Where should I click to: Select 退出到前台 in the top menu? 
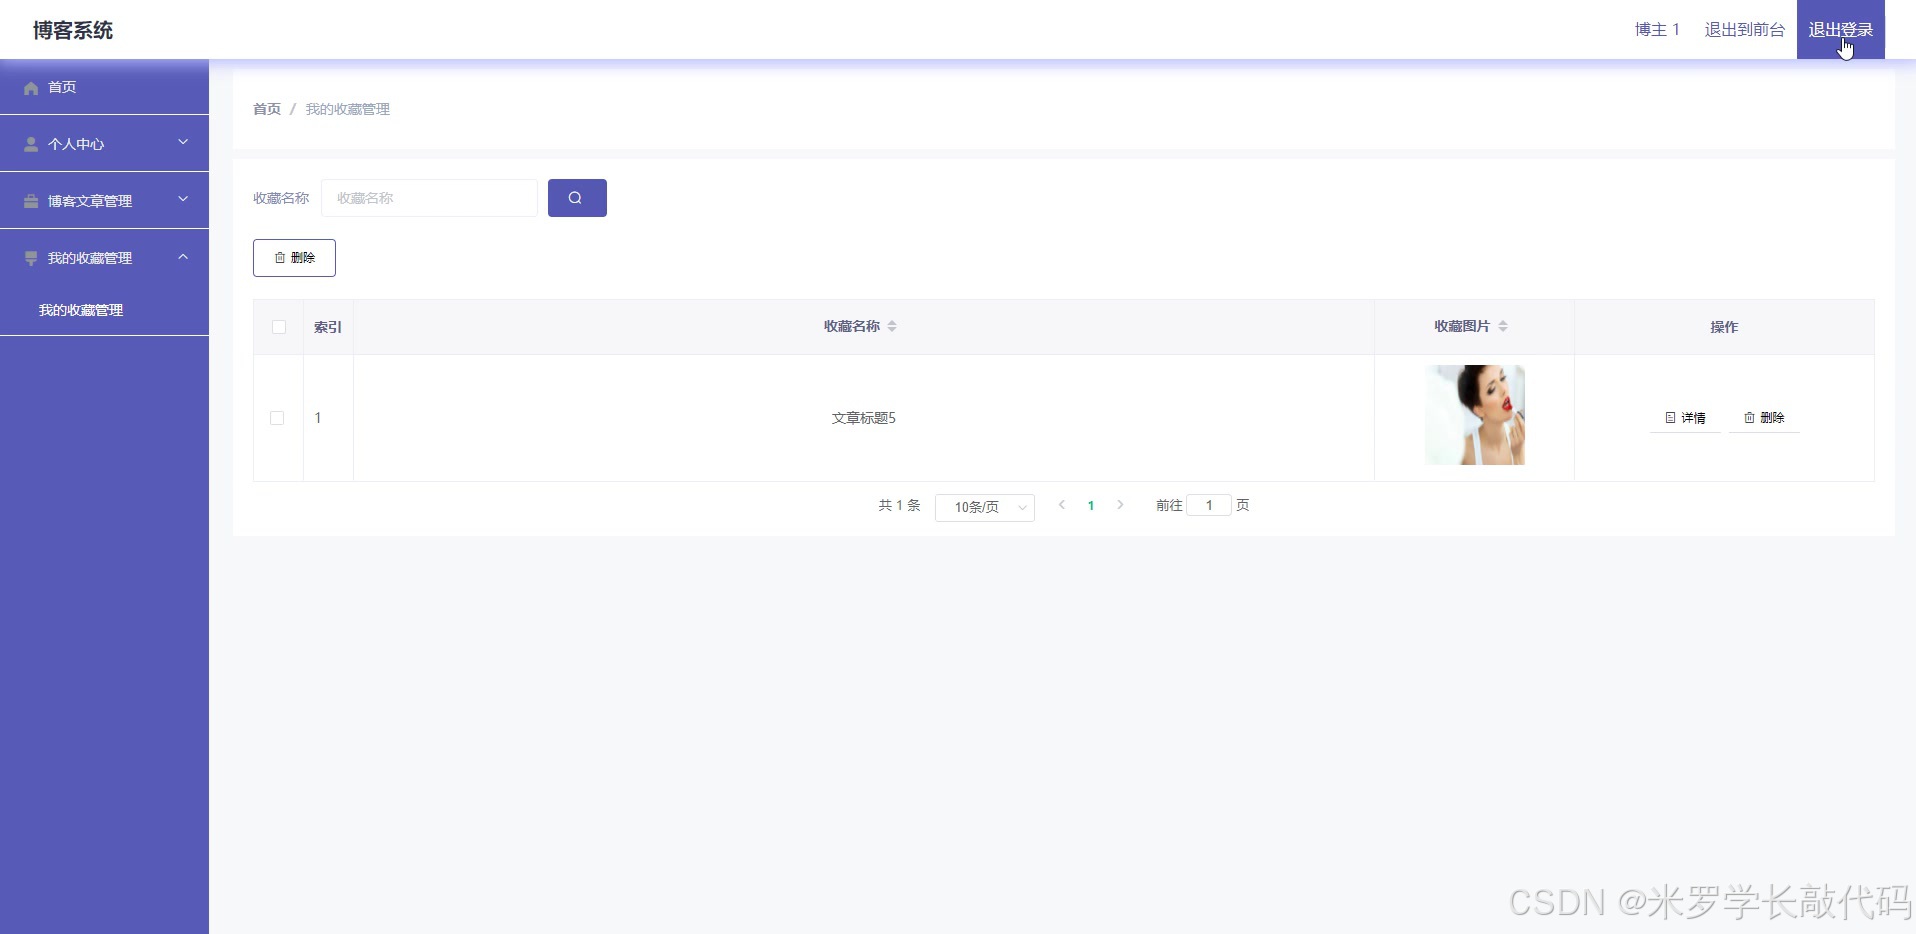pos(1744,29)
